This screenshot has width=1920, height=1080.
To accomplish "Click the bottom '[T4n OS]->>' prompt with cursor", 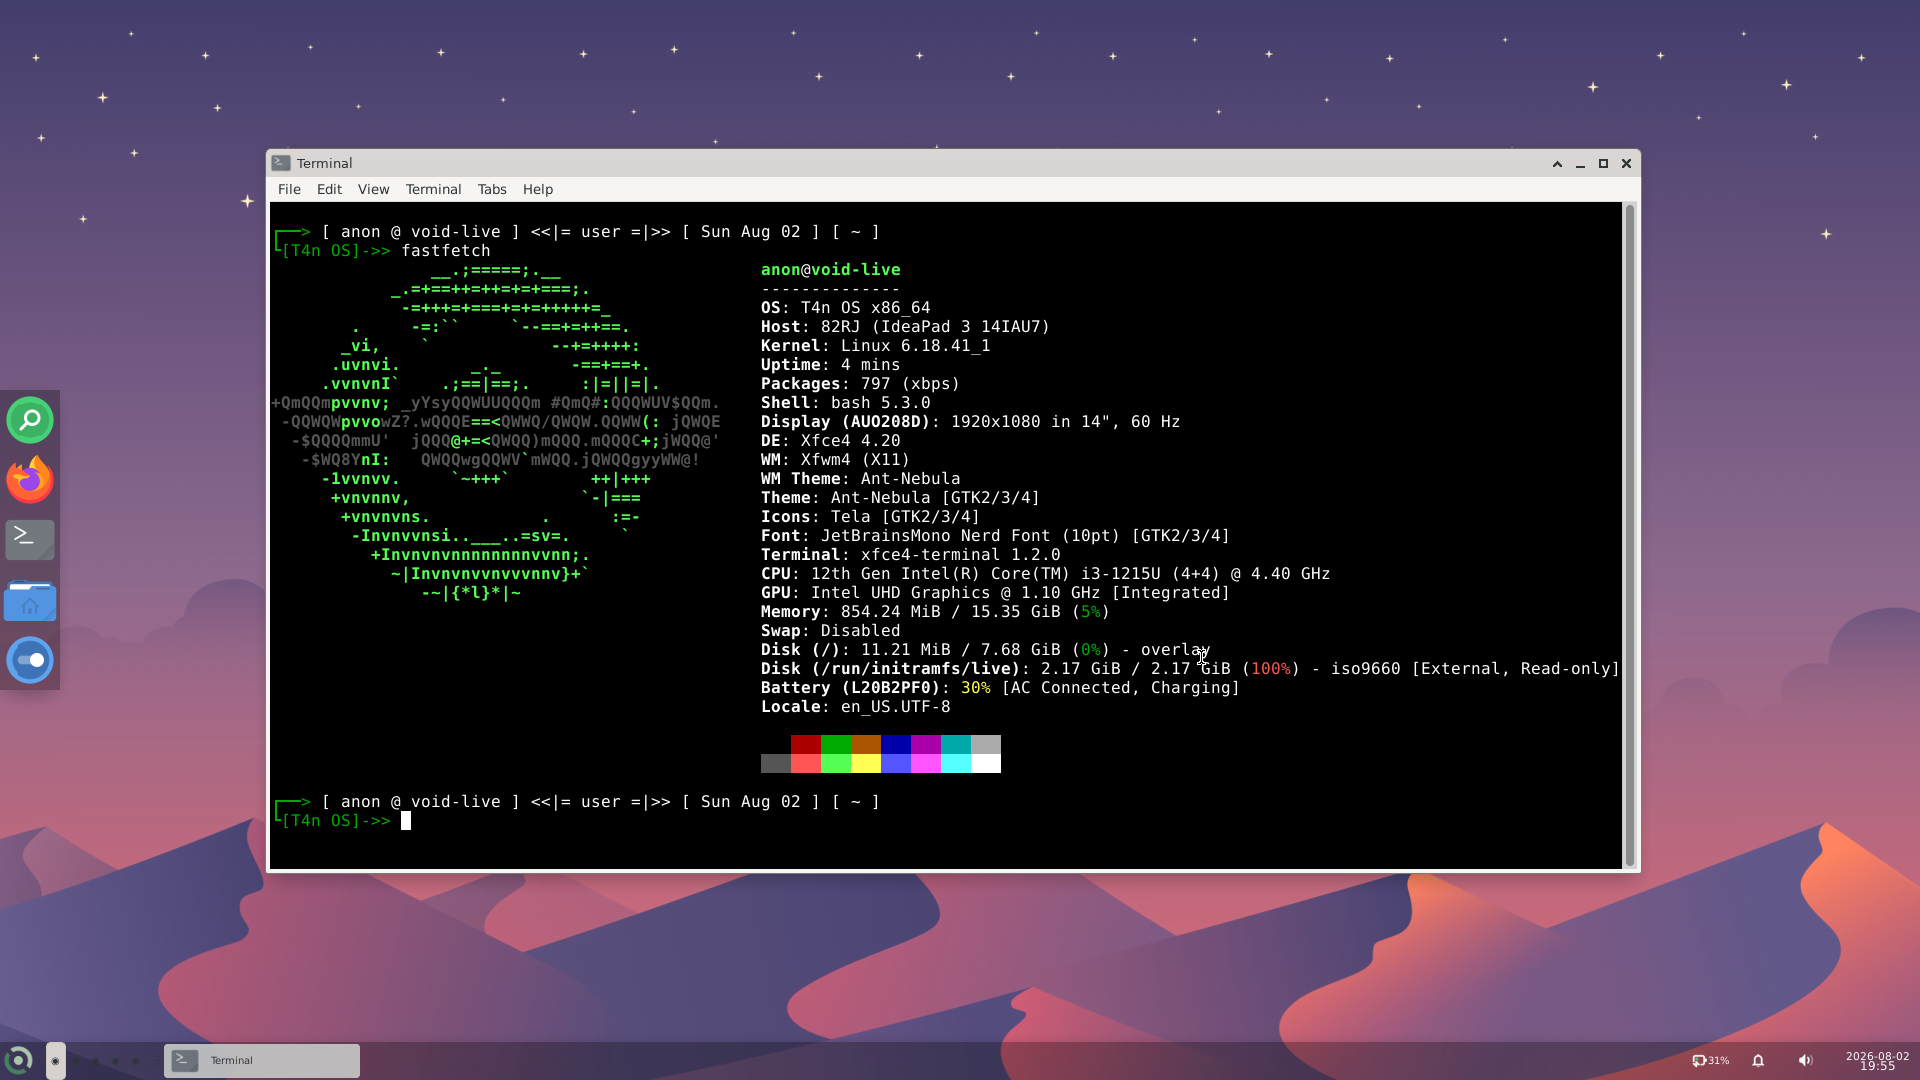I will 342,821.
